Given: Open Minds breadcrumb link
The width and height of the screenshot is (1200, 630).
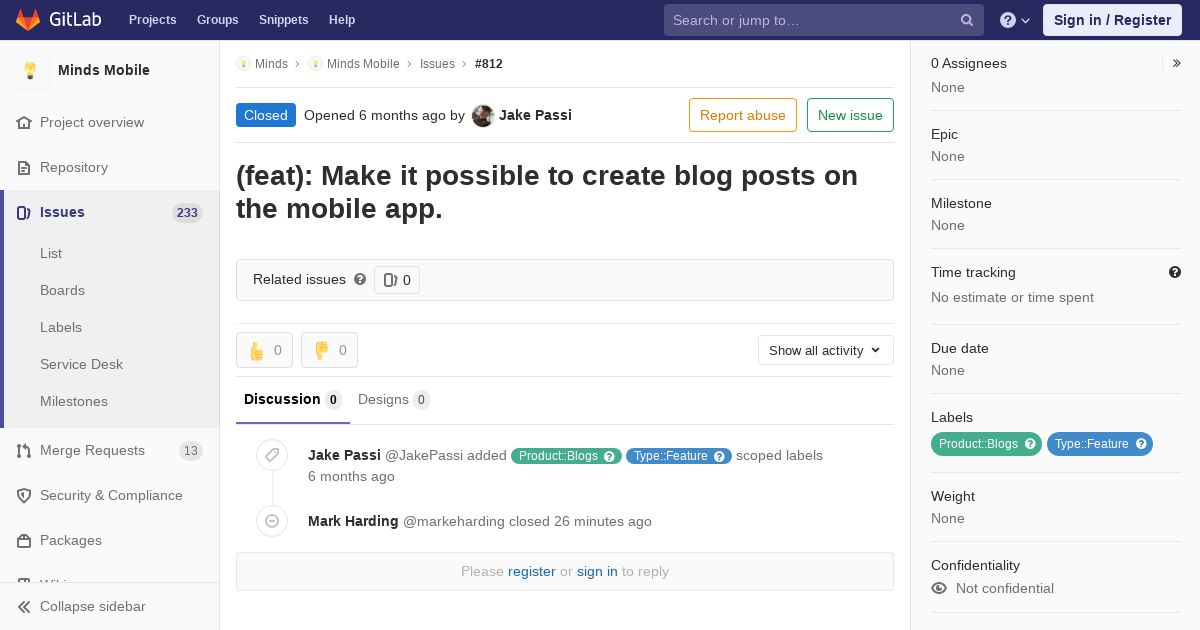Looking at the screenshot, I should pos(271,64).
